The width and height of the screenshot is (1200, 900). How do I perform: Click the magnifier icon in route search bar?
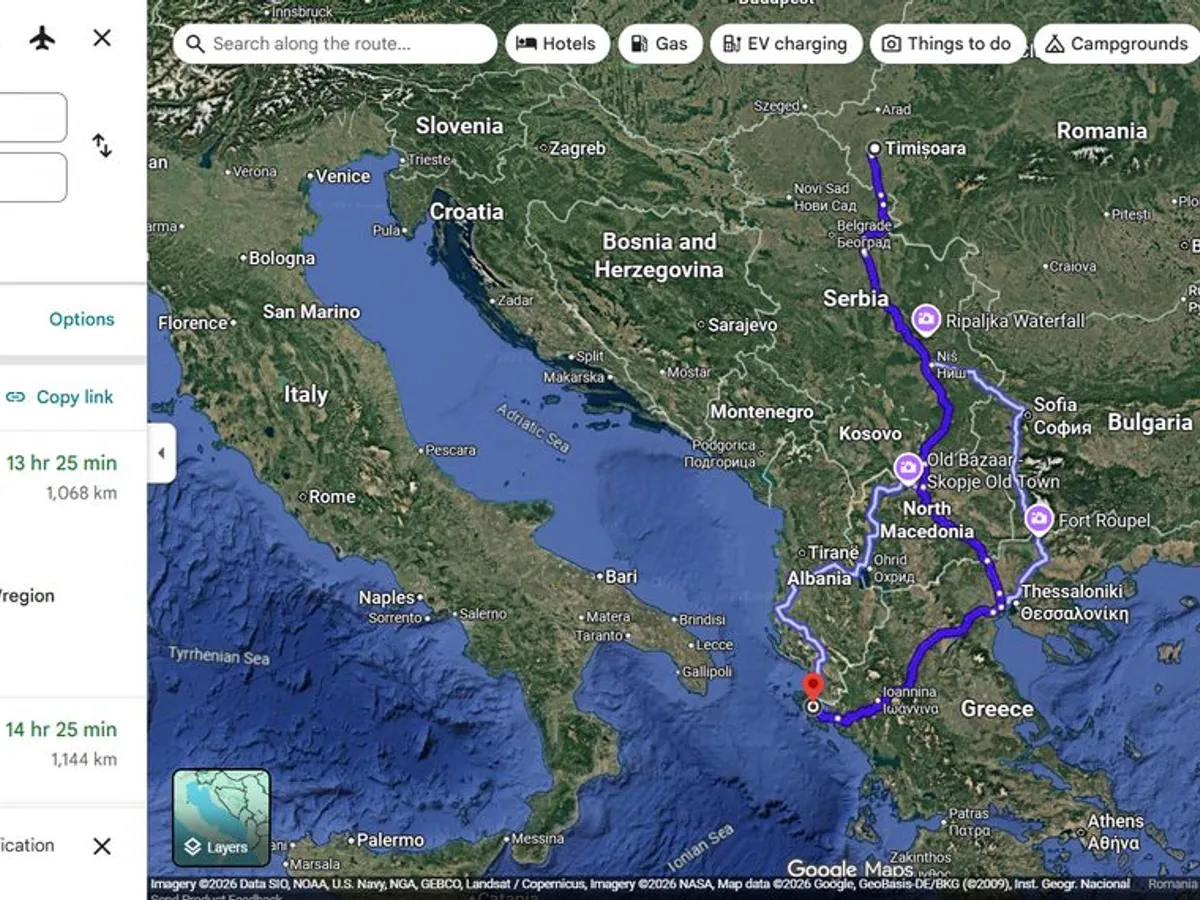[194, 44]
